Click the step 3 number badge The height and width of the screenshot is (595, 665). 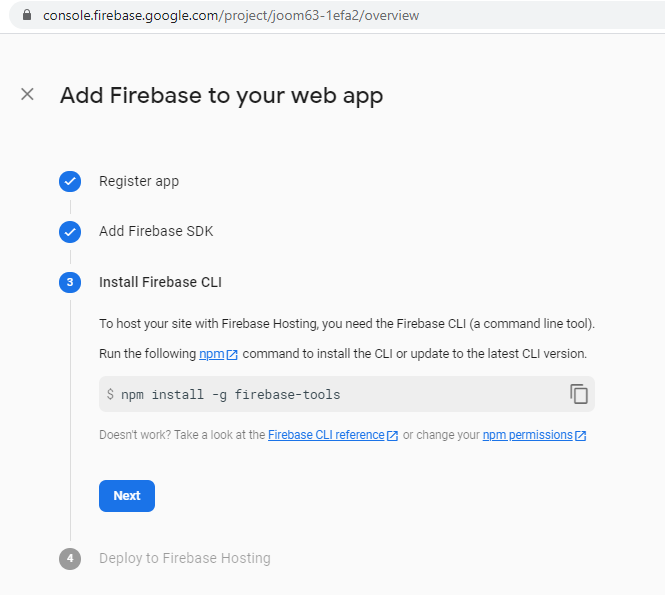70,282
